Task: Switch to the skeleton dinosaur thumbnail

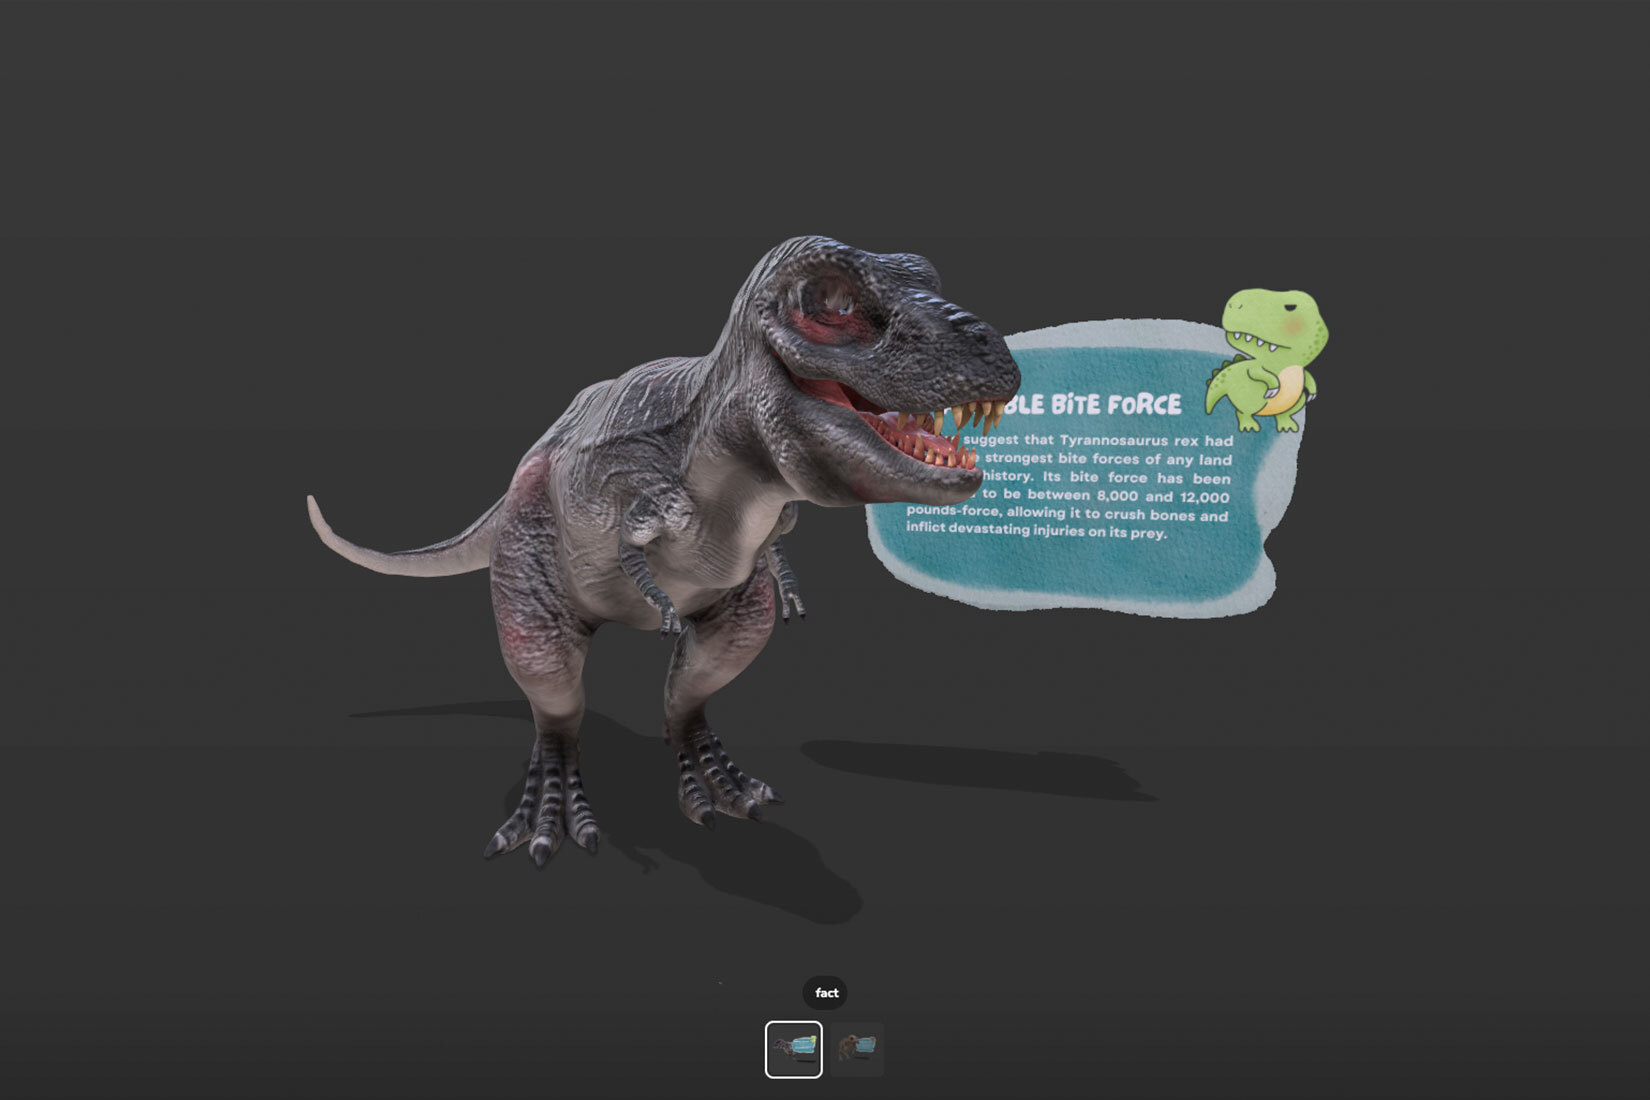Action: coord(857,1049)
